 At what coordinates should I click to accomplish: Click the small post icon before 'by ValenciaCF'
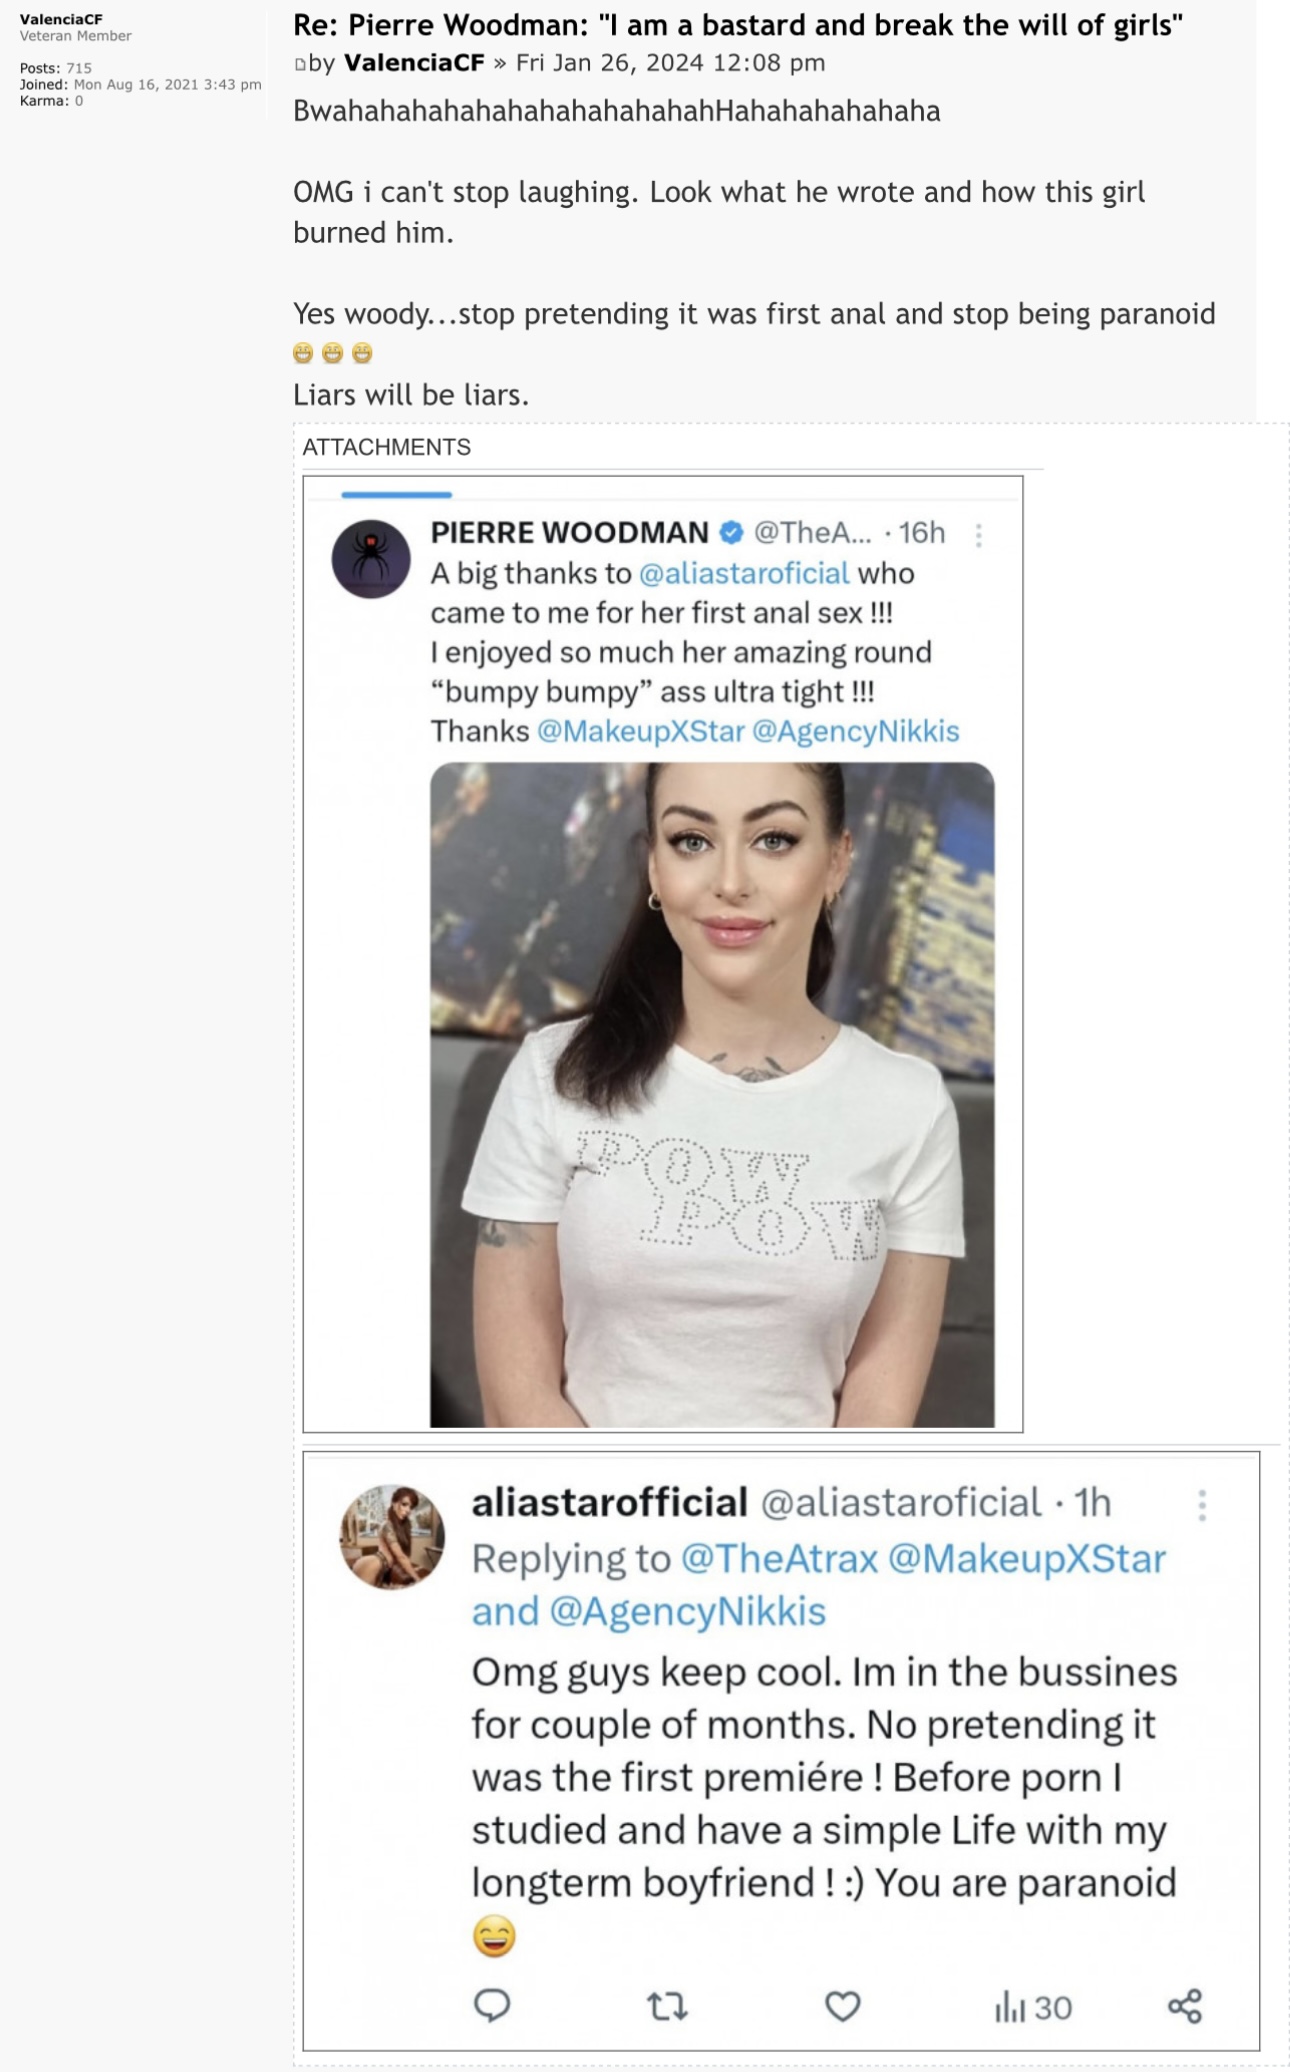[x=300, y=65]
